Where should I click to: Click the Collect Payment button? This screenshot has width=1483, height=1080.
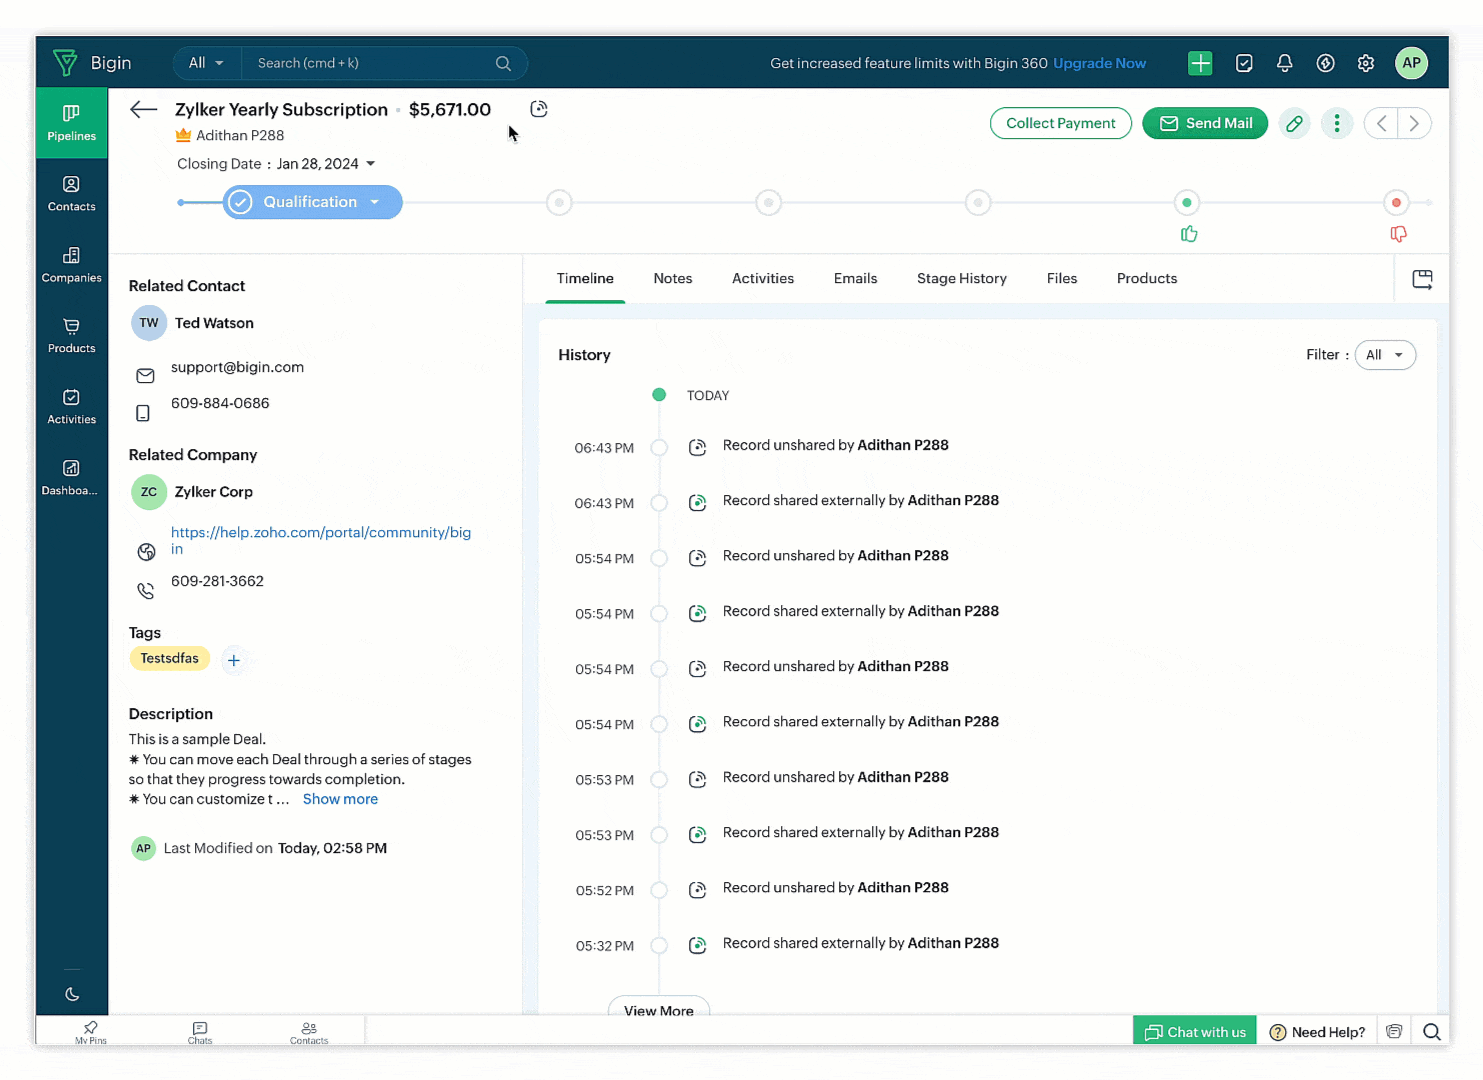(1061, 123)
